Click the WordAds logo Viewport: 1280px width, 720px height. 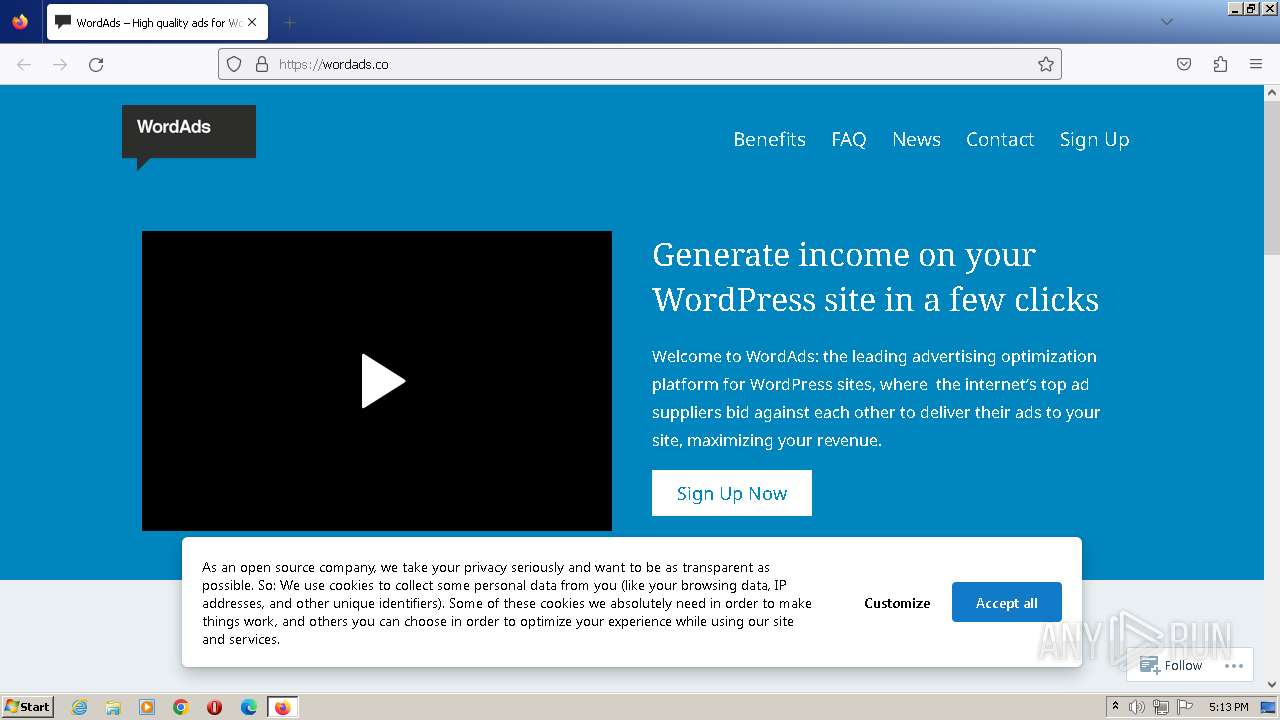click(189, 137)
